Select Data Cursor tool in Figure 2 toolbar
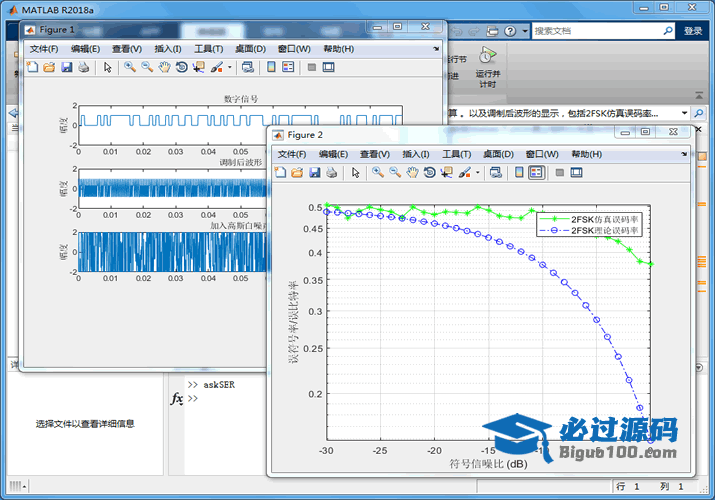Image resolution: width=715 pixels, height=500 pixels. 447,173
